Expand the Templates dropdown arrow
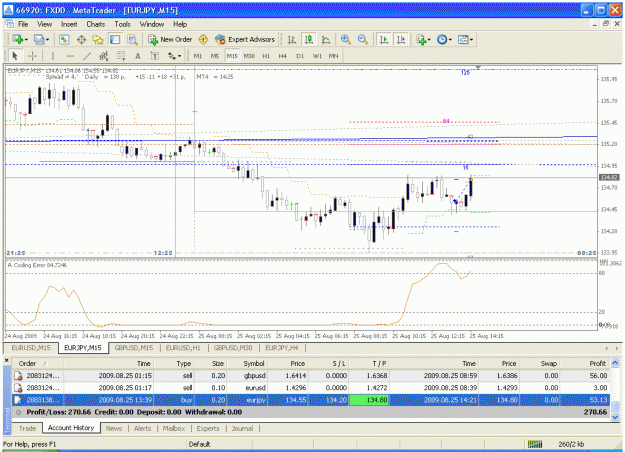Screen dimensions: 625x452 (472, 40)
